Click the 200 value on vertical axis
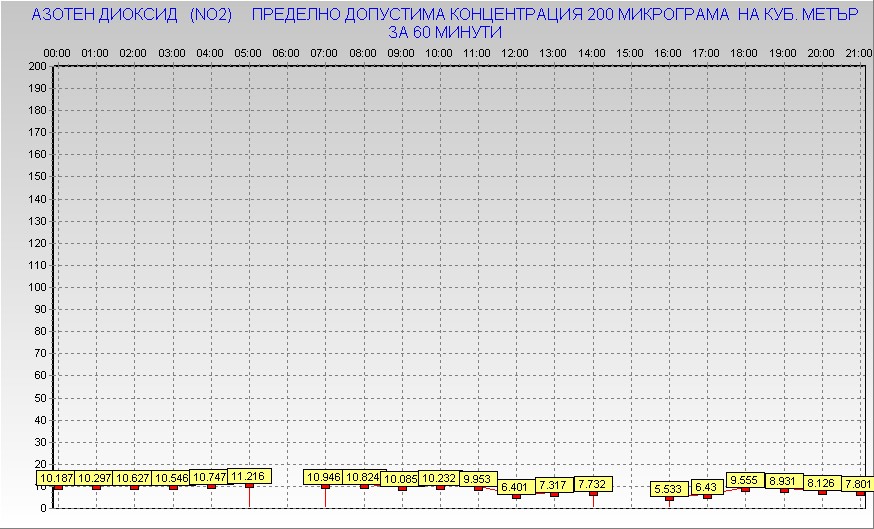 (x=38, y=67)
